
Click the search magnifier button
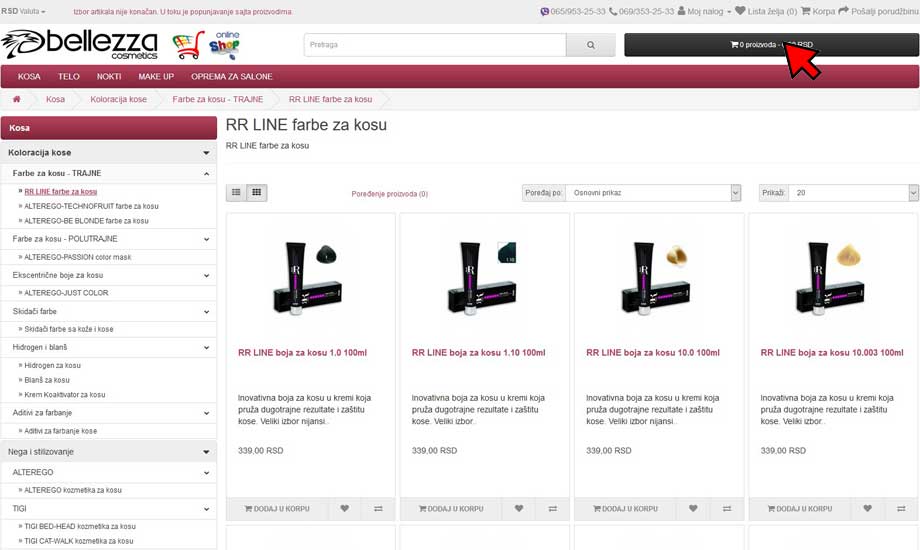pyautogui.click(x=590, y=45)
